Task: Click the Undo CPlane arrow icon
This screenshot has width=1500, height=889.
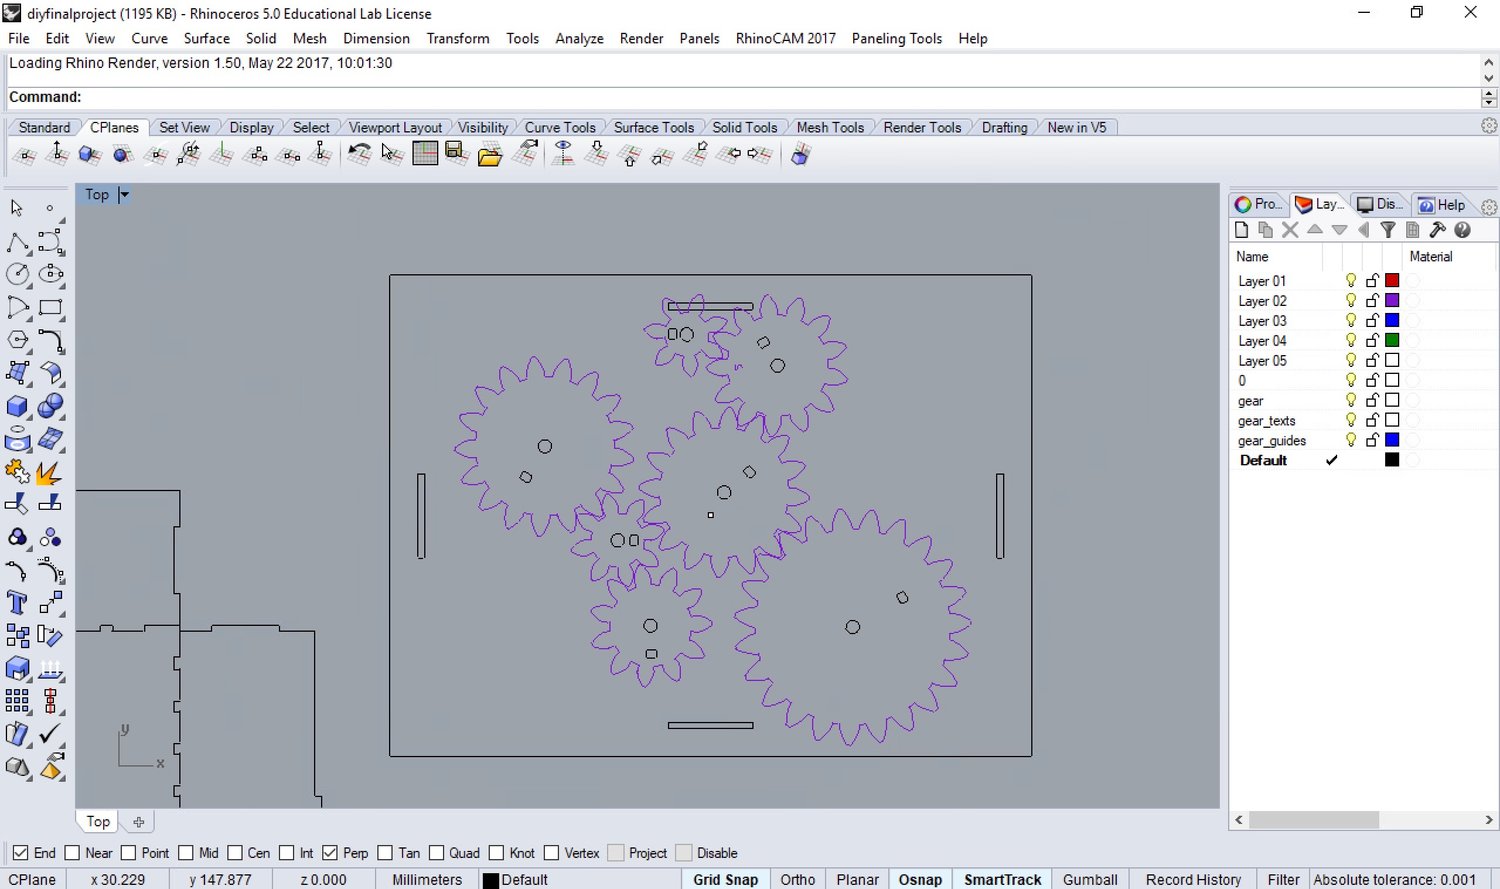Action: [x=359, y=154]
